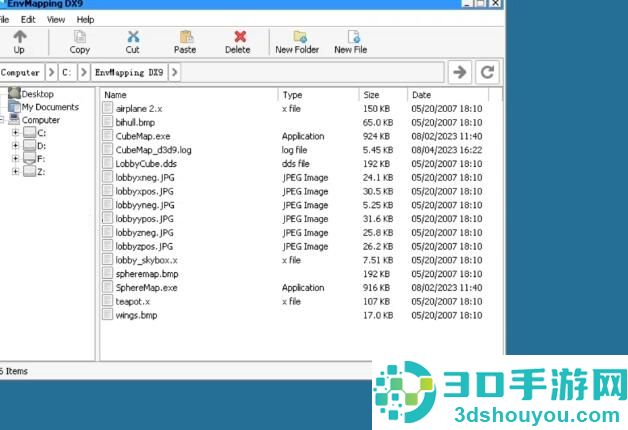
Task: Select the teapot.x file name
Action: click(x=133, y=301)
